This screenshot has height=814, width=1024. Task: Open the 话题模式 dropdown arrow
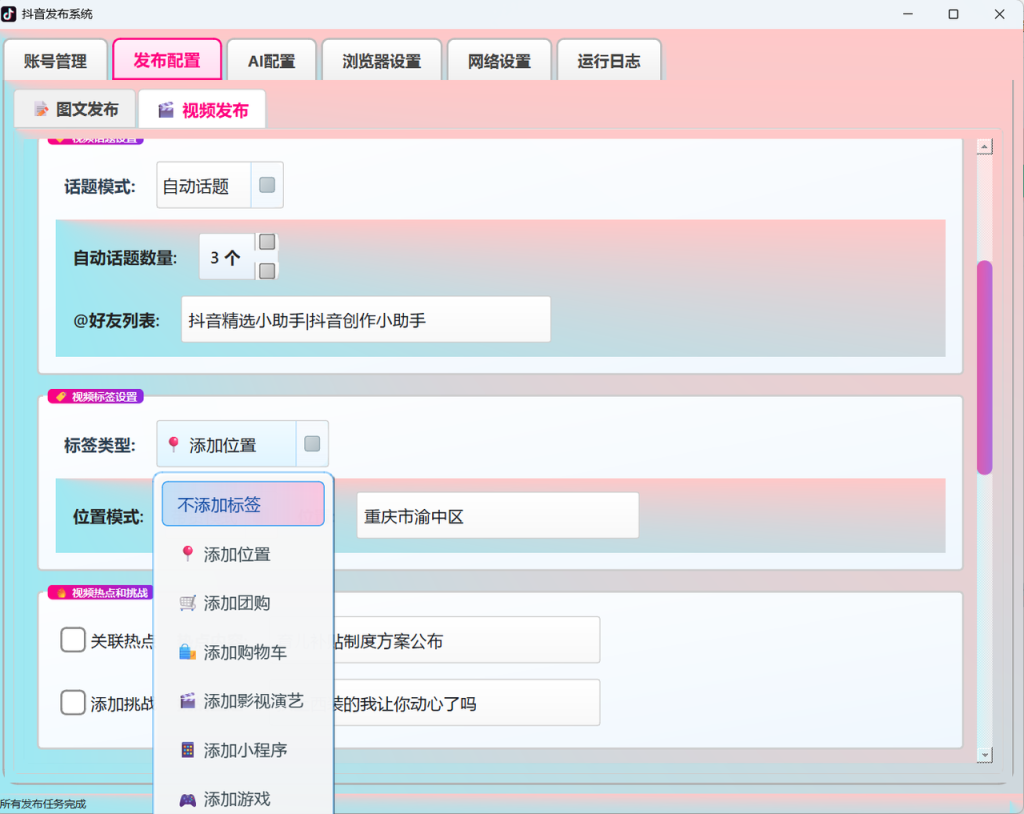(267, 185)
